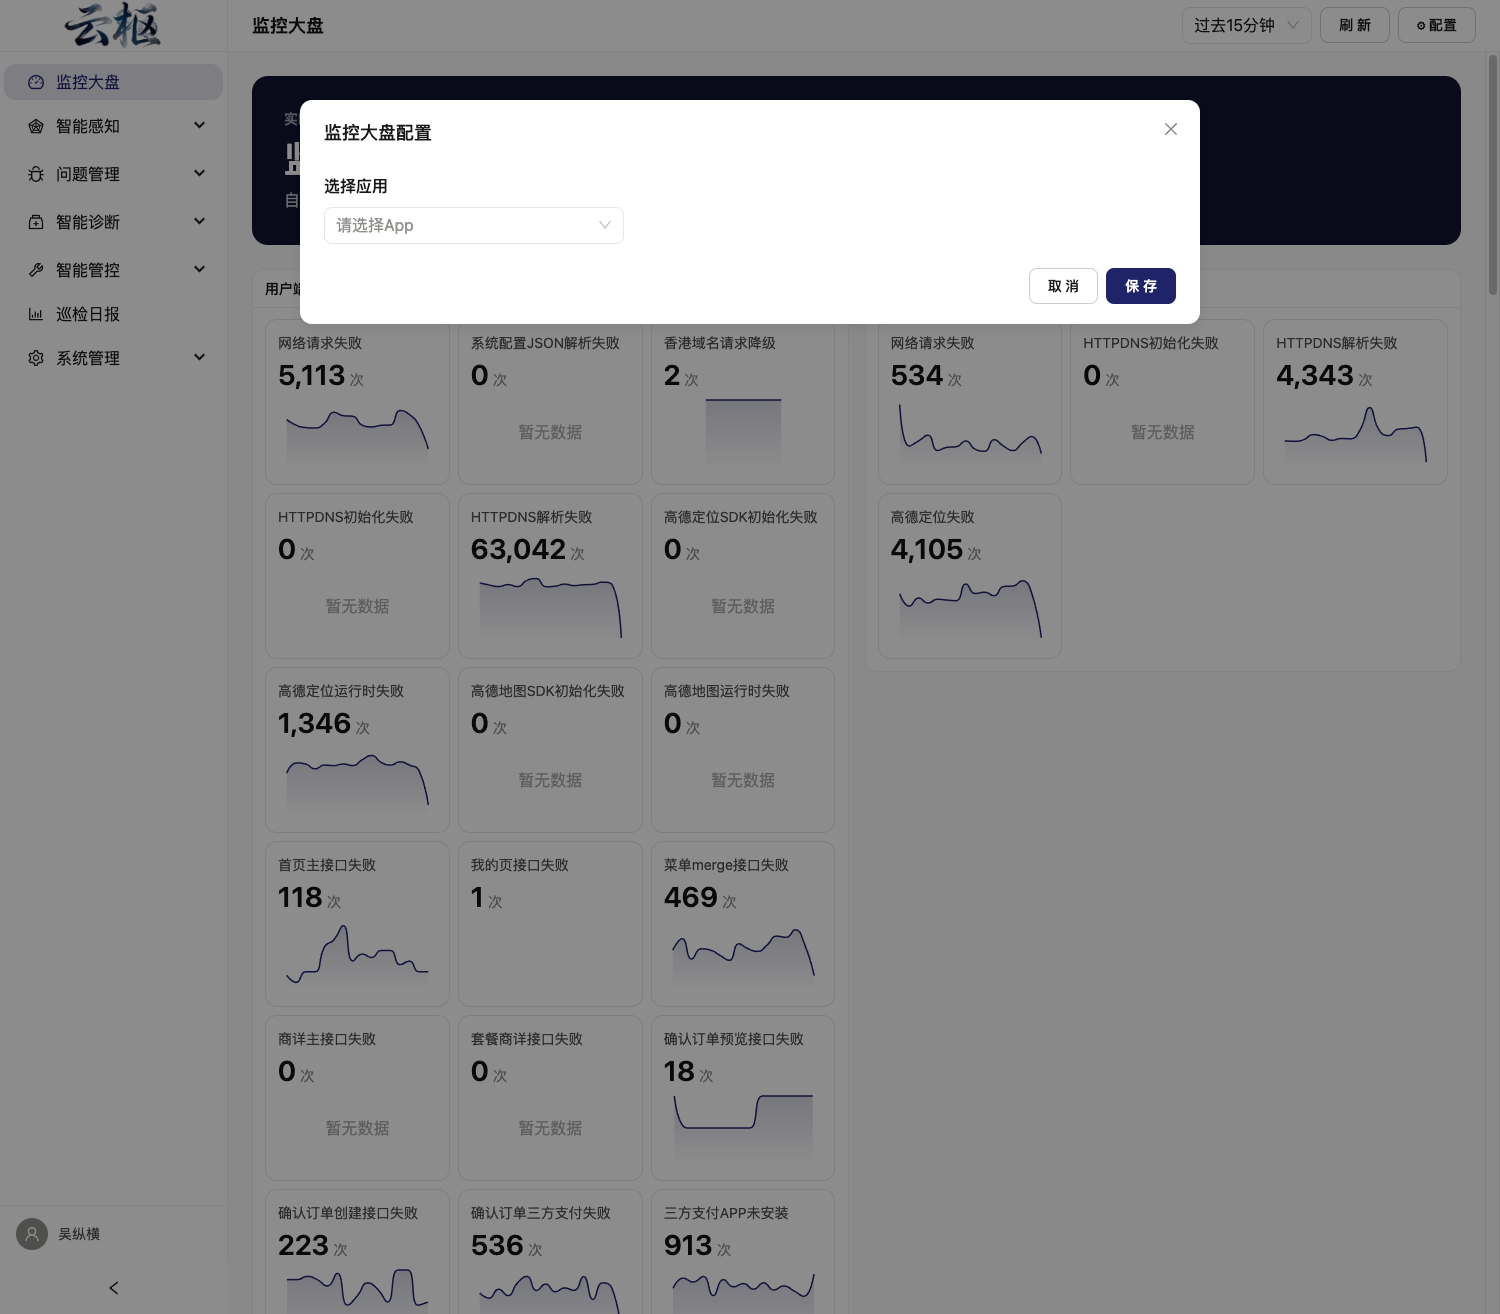
Task: Click the user avatar icon for 吴纵横
Action: [32, 1234]
